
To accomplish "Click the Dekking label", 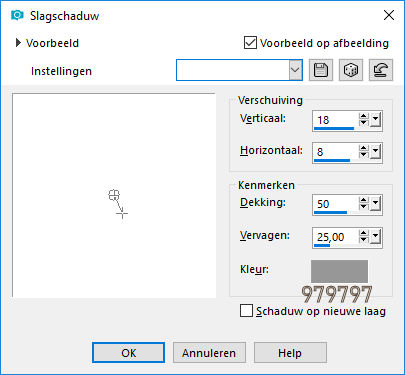I will [263, 202].
